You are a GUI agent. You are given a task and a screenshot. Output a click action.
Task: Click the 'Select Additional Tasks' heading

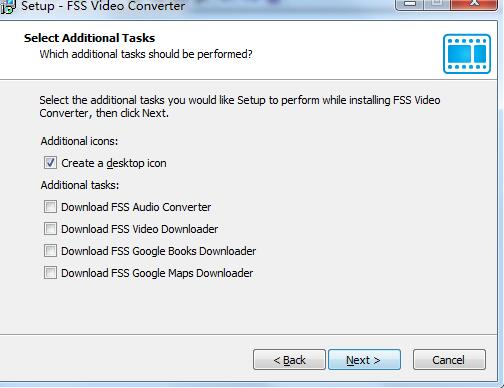coord(89,38)
